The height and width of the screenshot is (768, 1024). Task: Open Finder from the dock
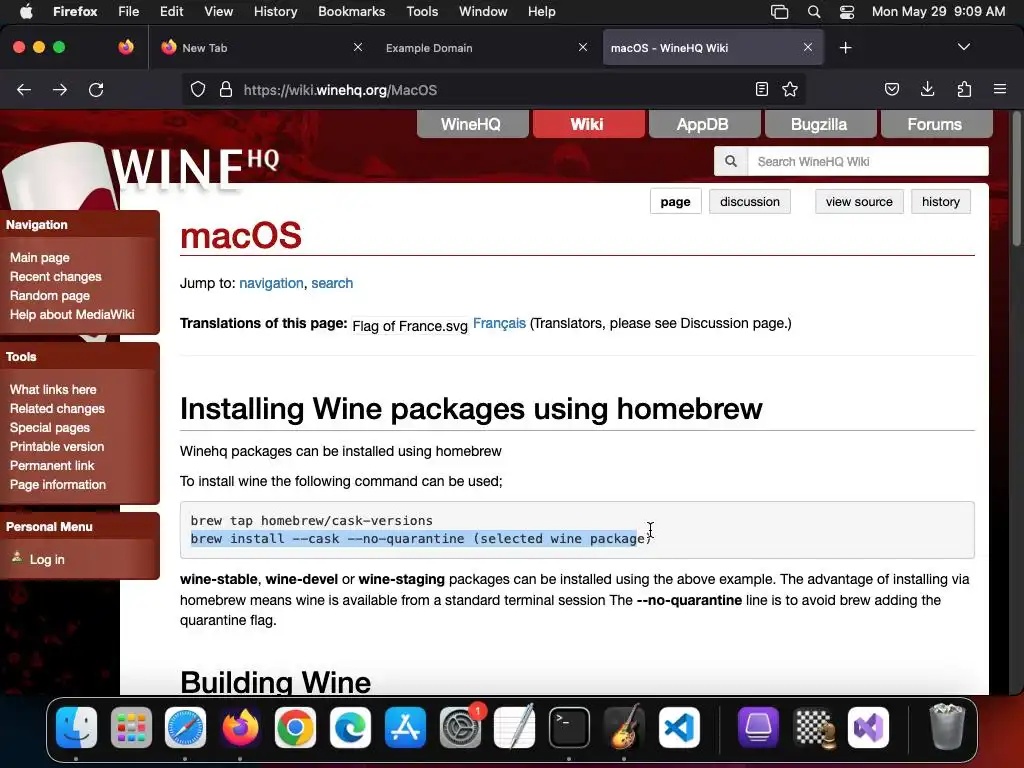pos(76,728)
